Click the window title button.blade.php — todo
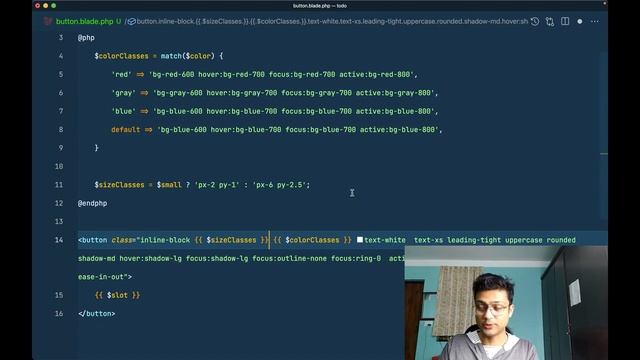 tap(320, 6)
